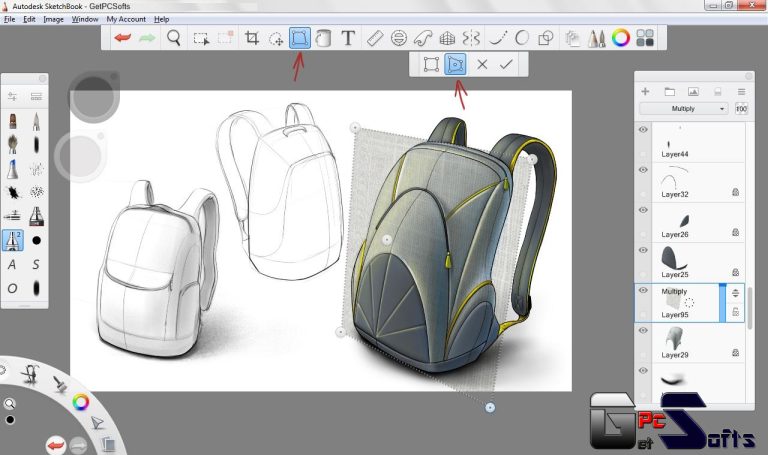Select Layer25 thumbnail
Screen dimensions: 768x455
tap(674, 258)
